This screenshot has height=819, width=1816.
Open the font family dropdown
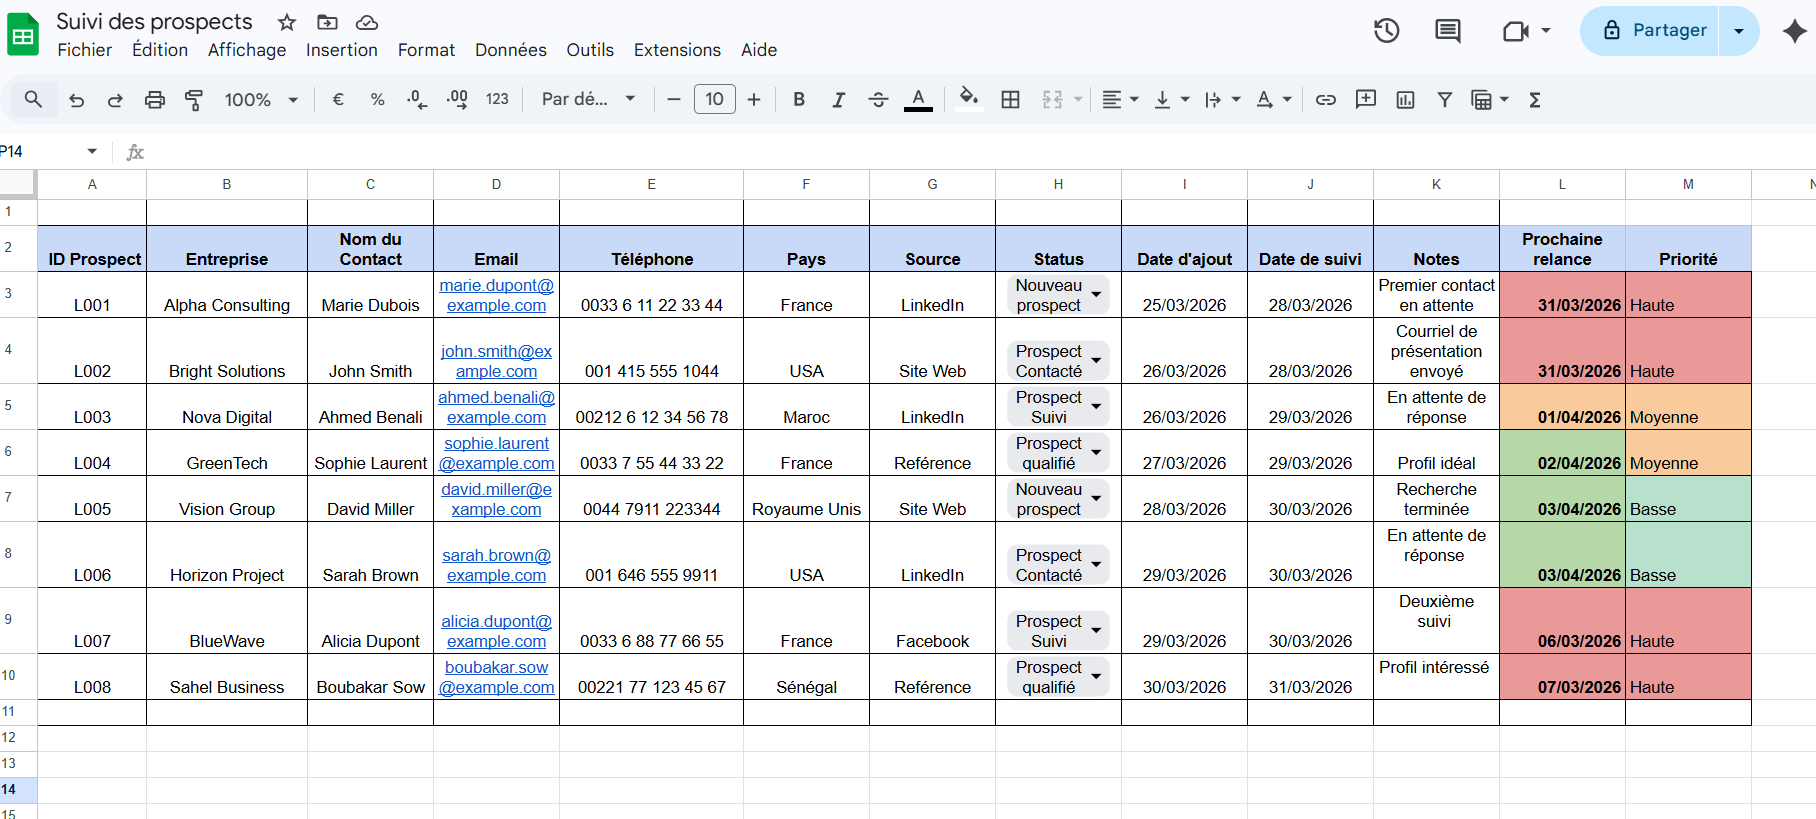point(588,100)
